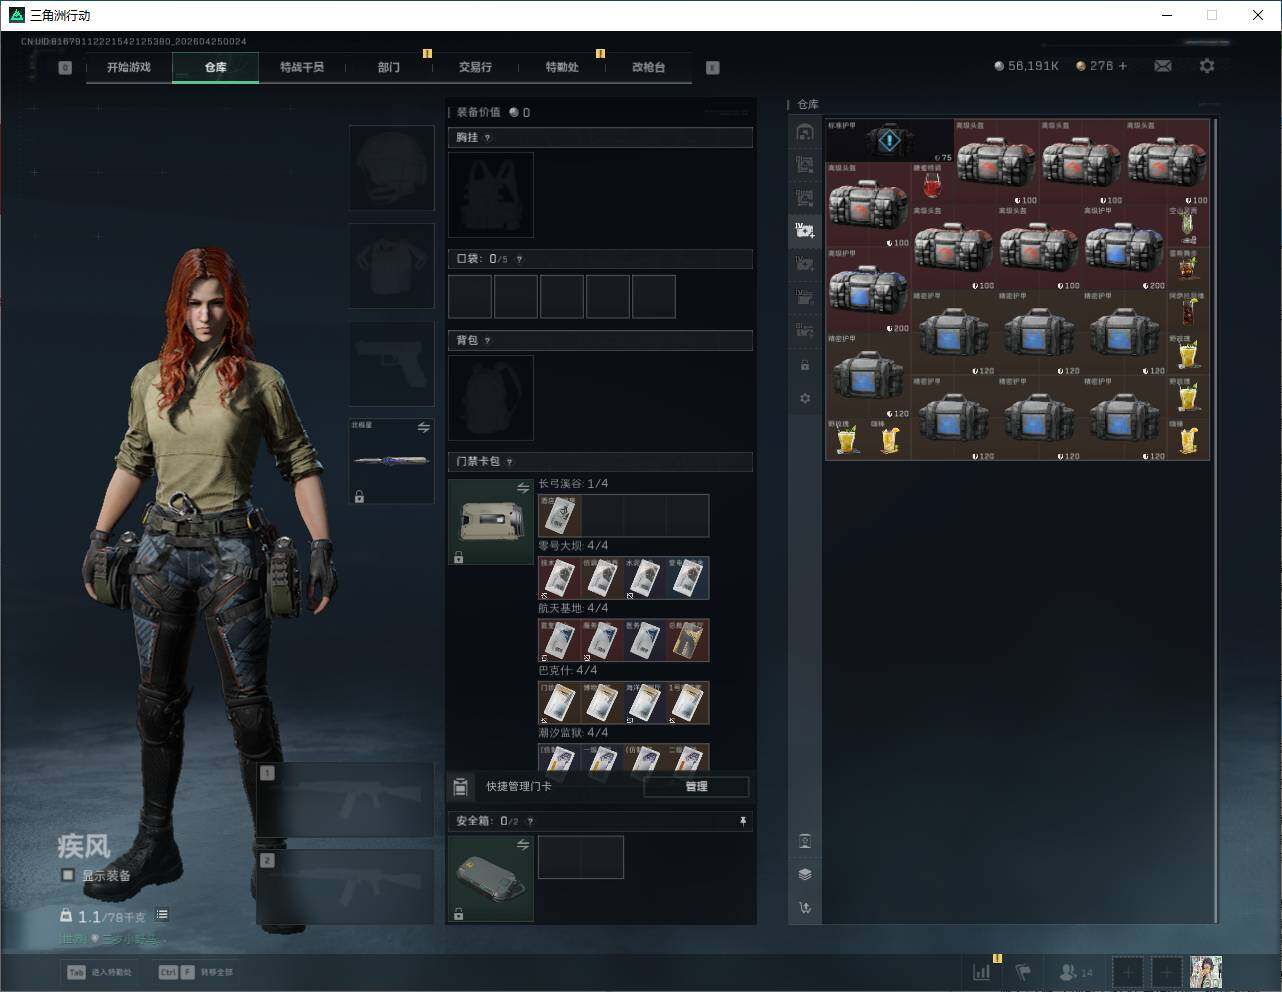
Task: Click the swap arrows on the melee knife slot
Action: coord(424,427)
